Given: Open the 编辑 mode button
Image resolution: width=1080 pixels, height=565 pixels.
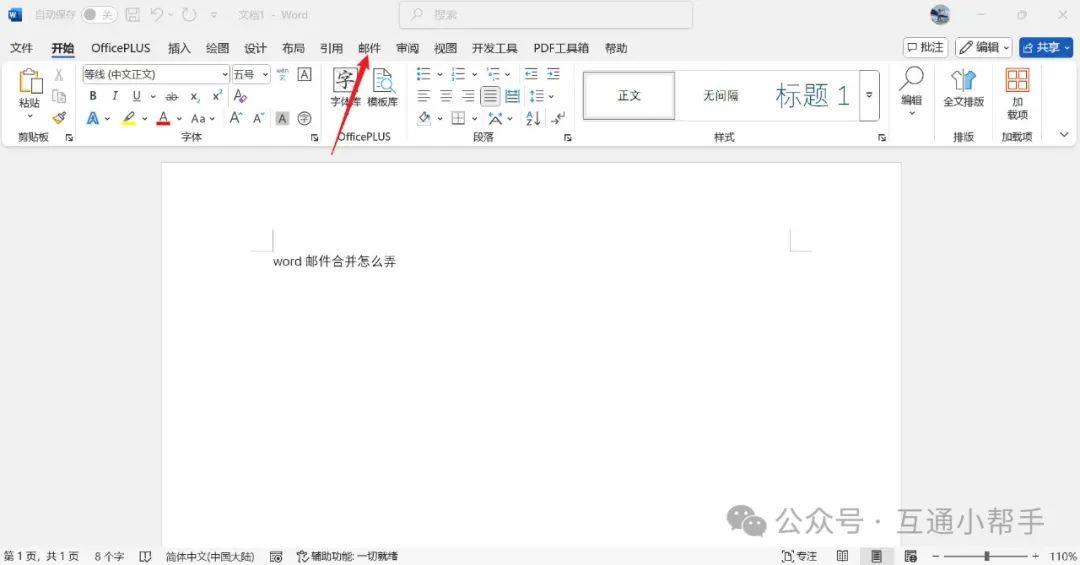Looking at the screenshot, I should 983,47.
